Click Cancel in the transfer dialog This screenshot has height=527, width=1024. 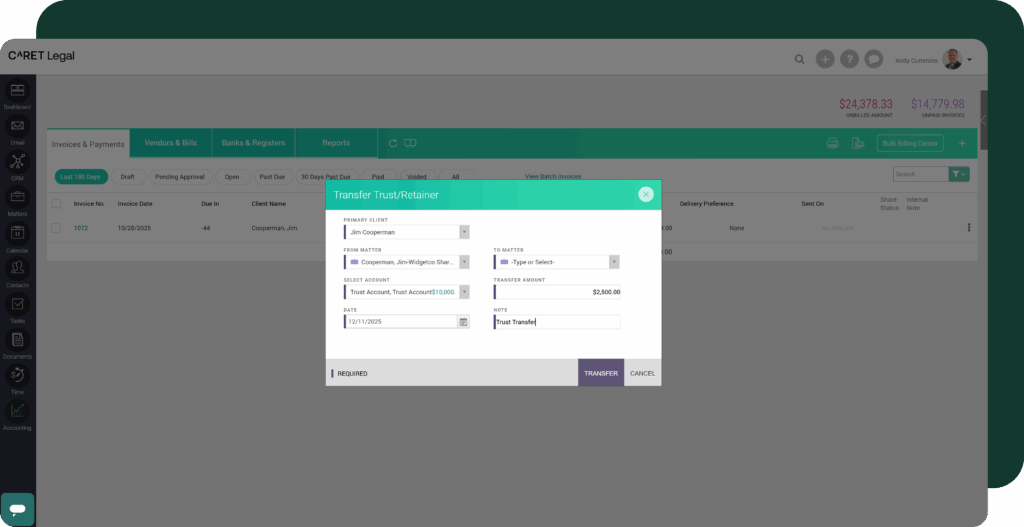(x=643, y=373)
